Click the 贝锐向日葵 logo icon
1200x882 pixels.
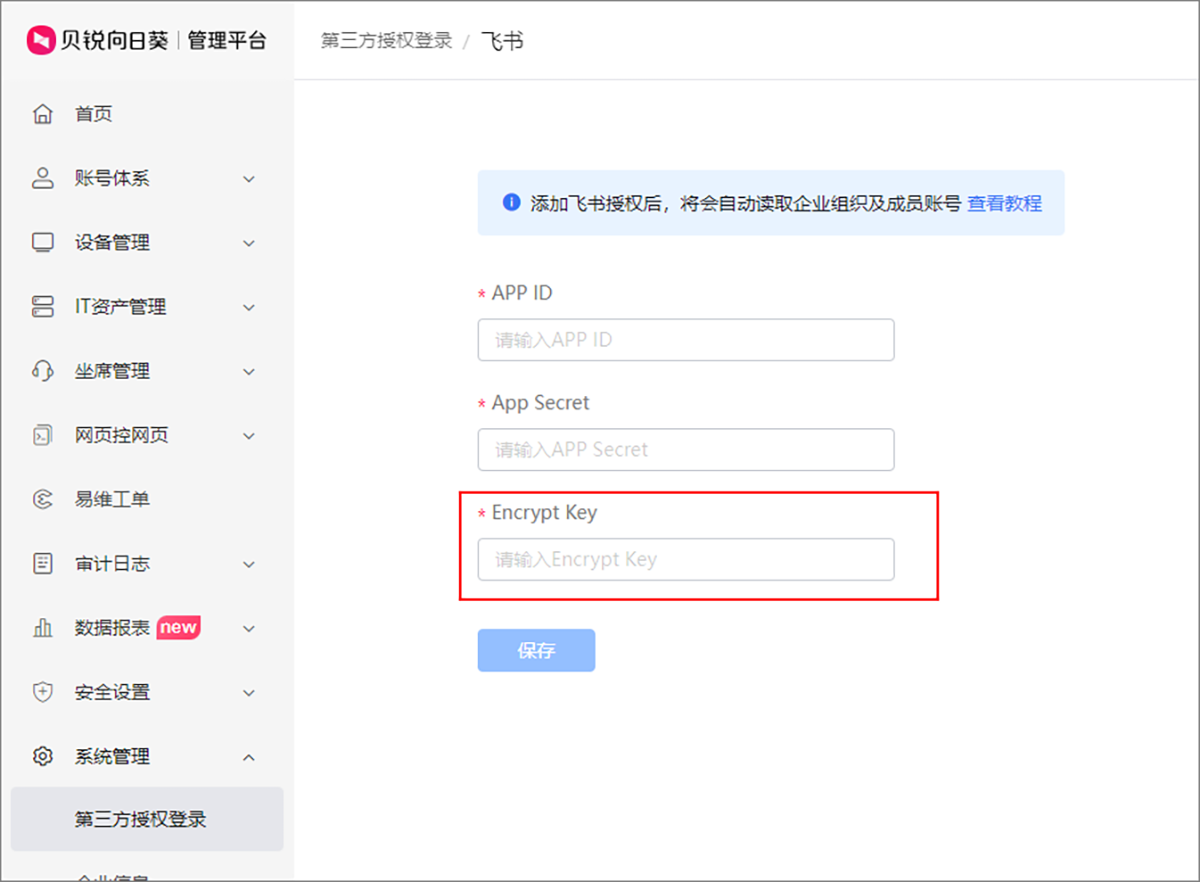[40, 41]
